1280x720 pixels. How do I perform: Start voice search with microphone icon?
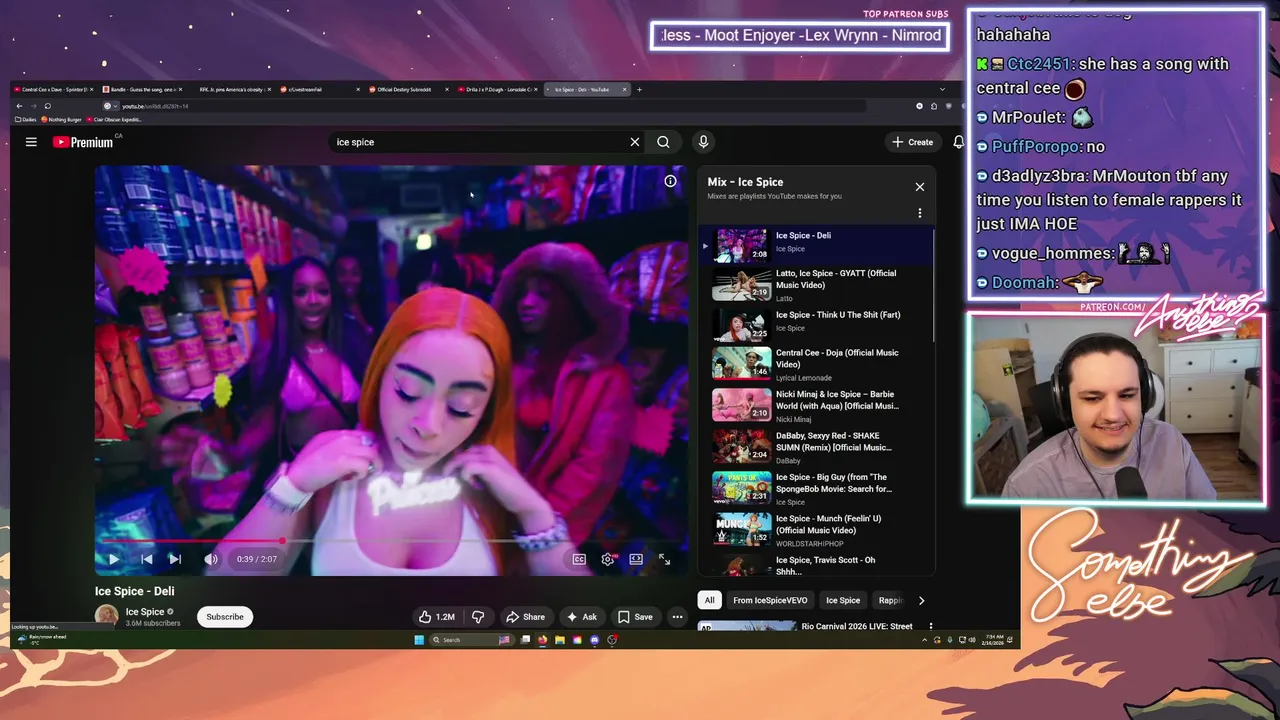click(x=703, y=142)
